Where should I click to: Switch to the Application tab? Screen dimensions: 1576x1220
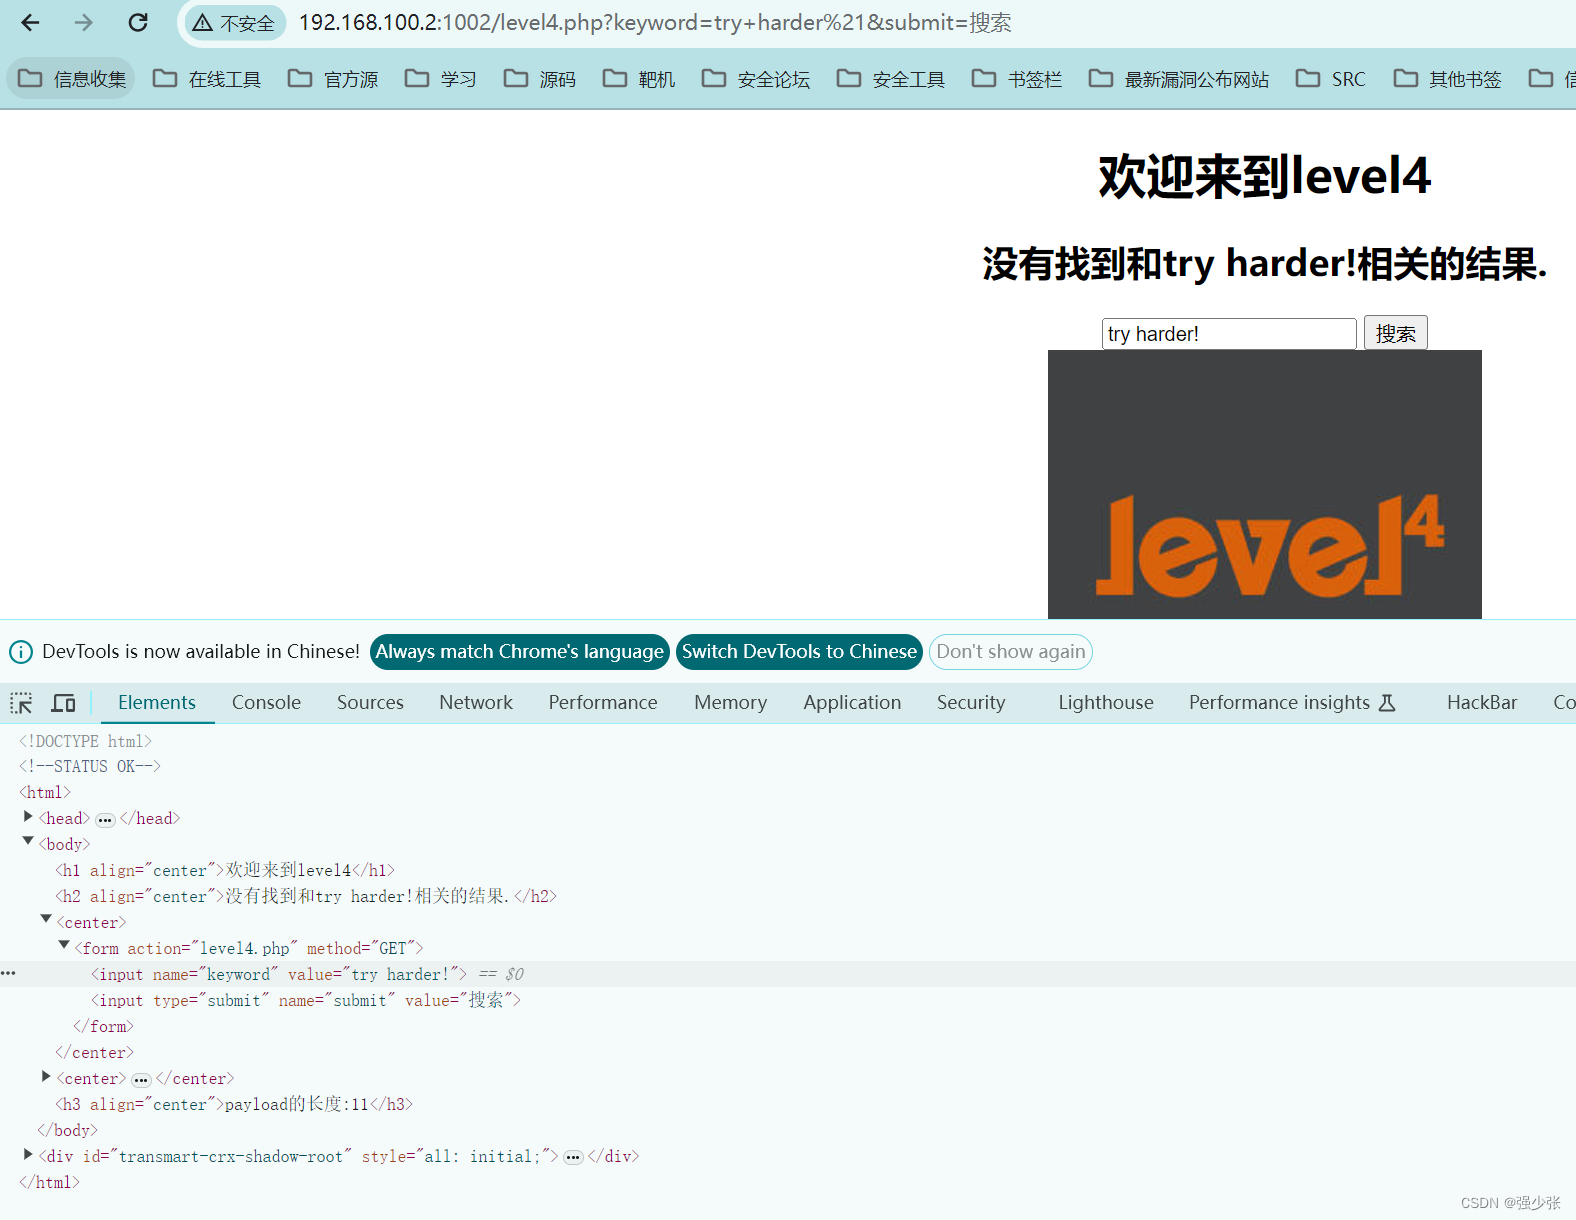852,703
